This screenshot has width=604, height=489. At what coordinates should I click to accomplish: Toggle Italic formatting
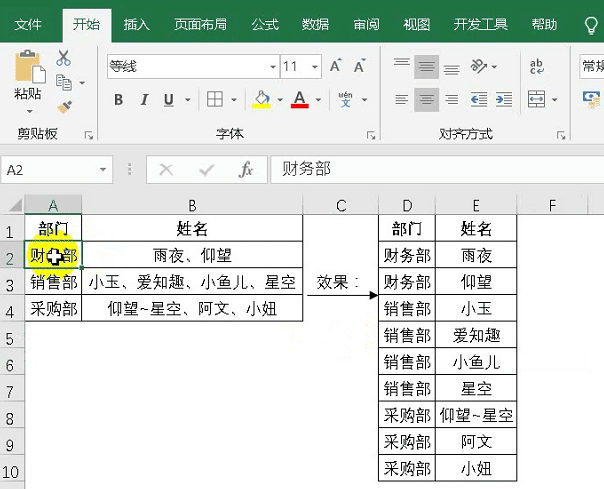(143, 100)
